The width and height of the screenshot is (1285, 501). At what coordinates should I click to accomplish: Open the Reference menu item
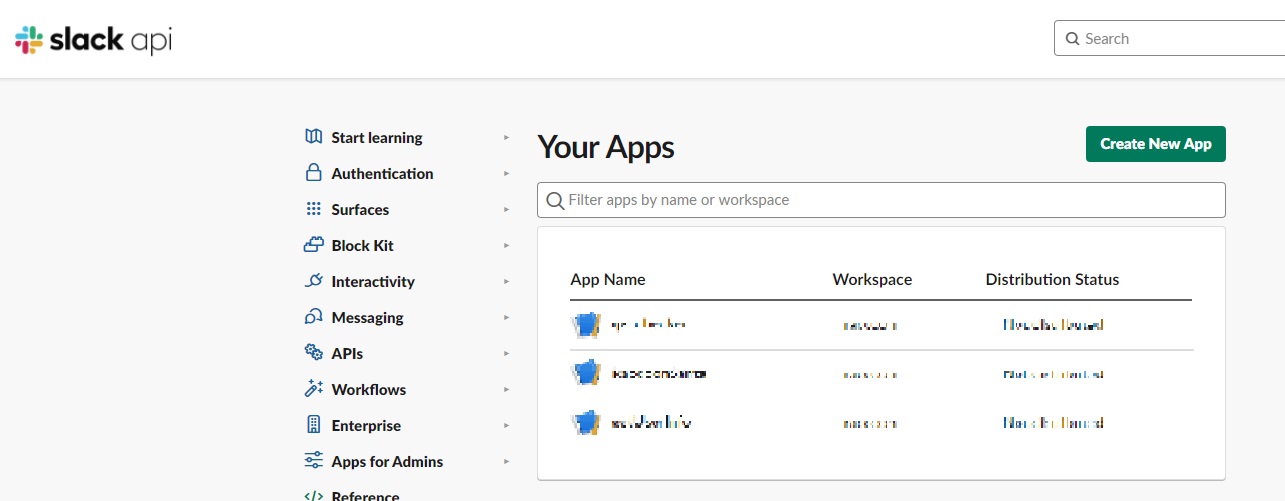pos(365,495)
